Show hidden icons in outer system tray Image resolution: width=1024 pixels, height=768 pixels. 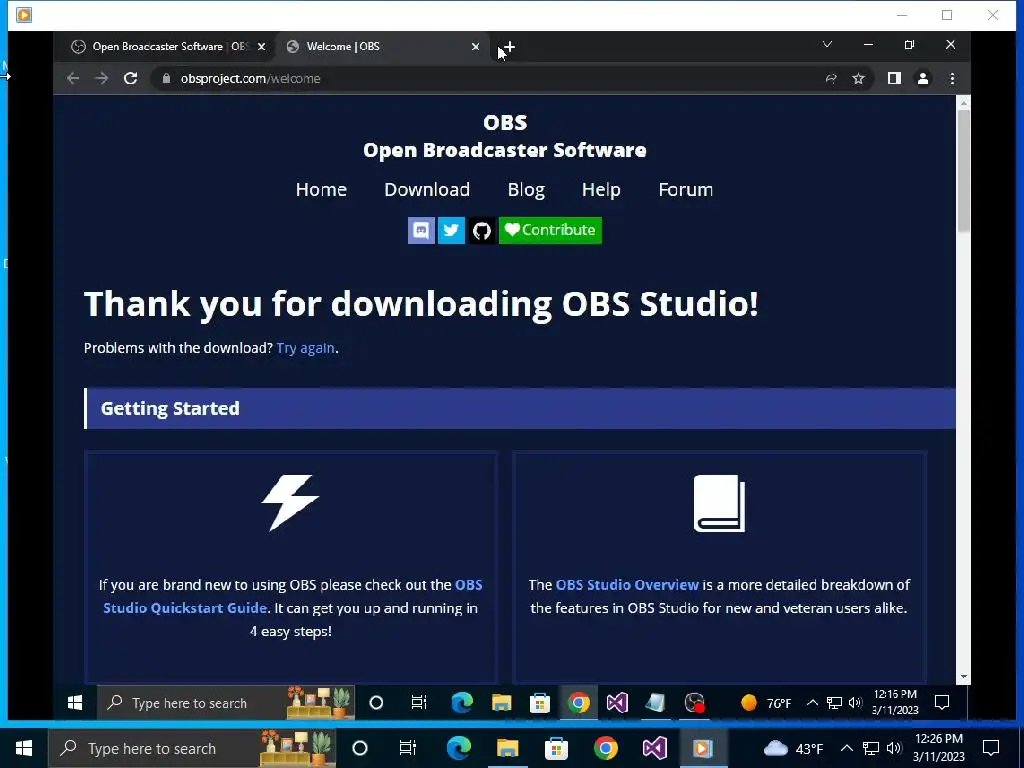(x=846, y=748)
